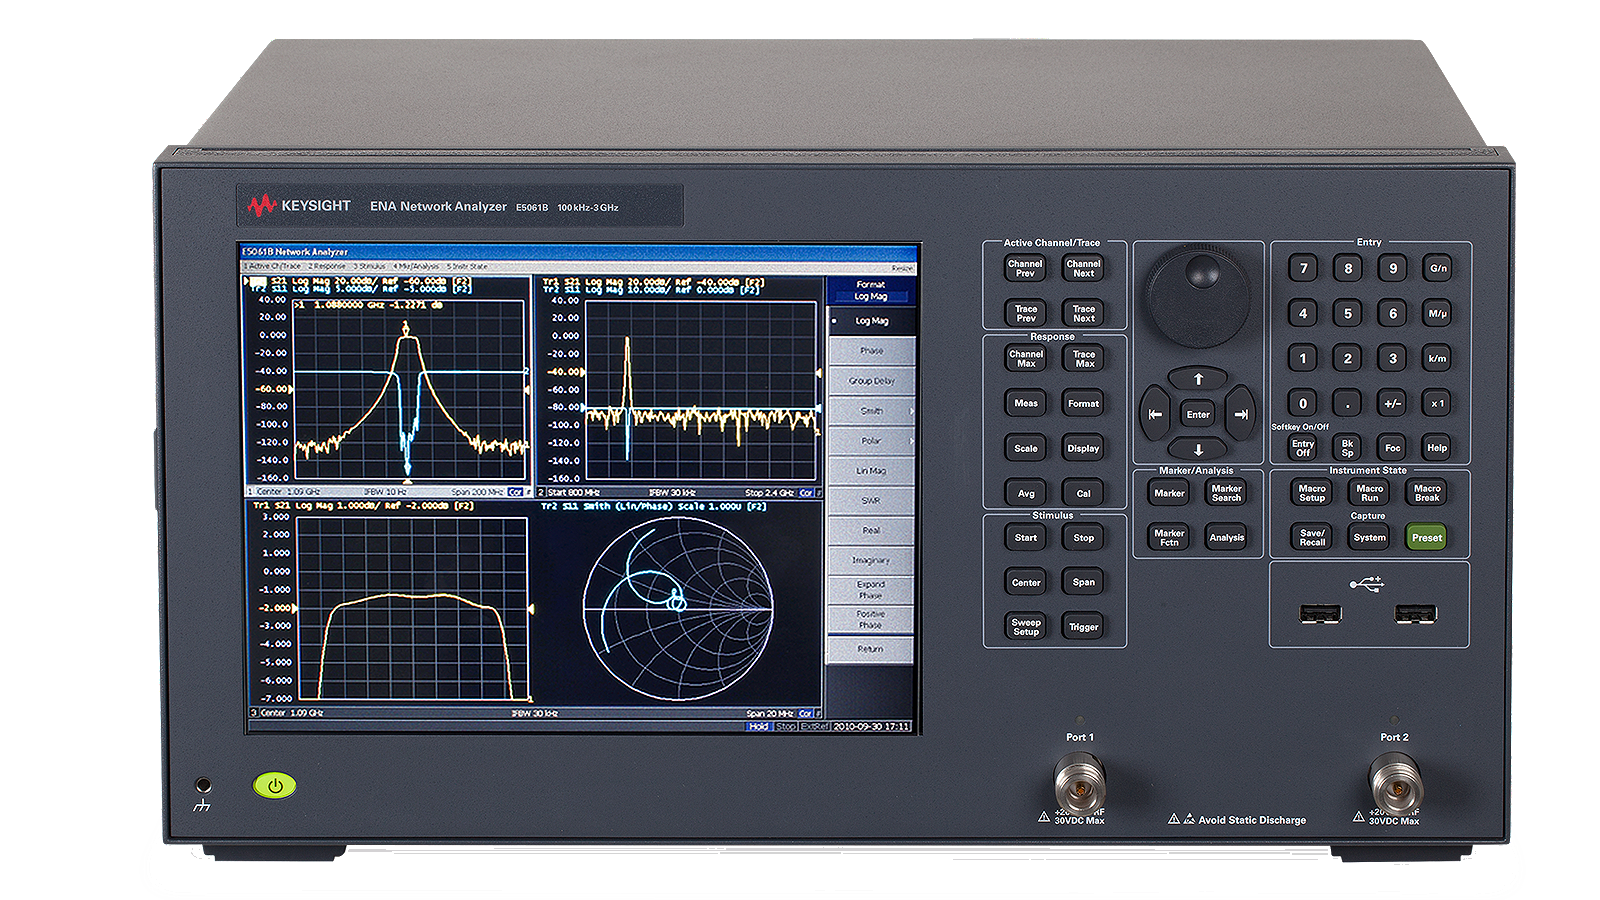Expand the Polar softkey submenu
This screenshot has width=1600, height=900.
pos(871,441)
